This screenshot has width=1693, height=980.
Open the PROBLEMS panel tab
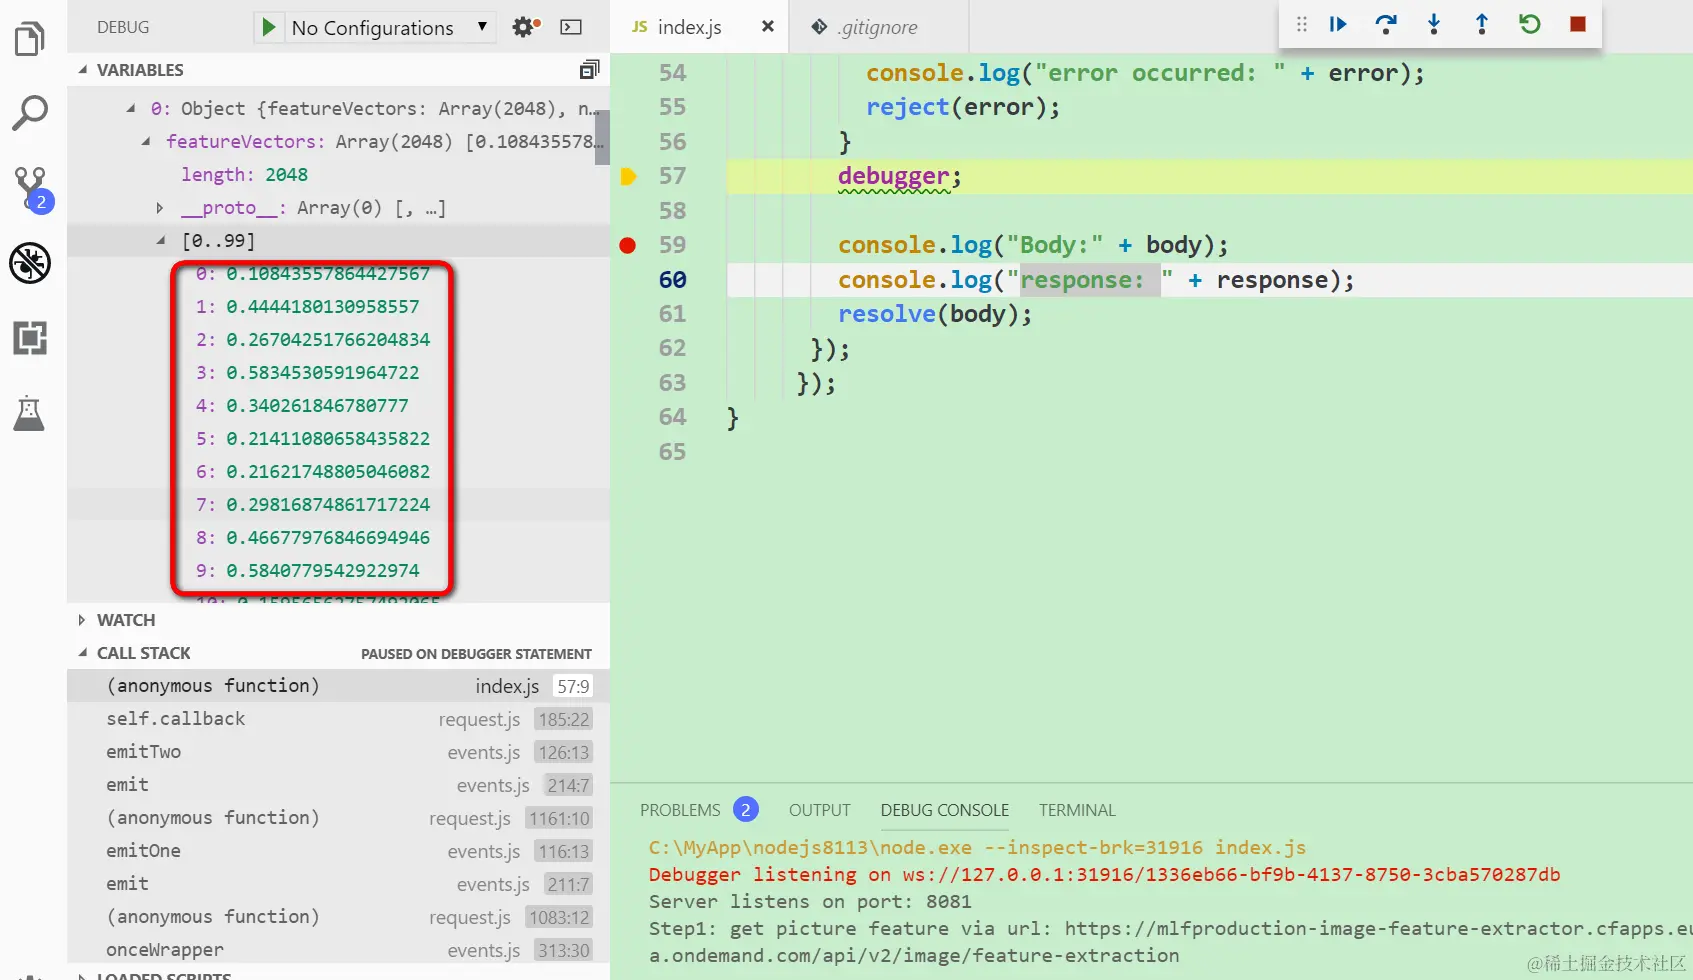pos(680,810)
